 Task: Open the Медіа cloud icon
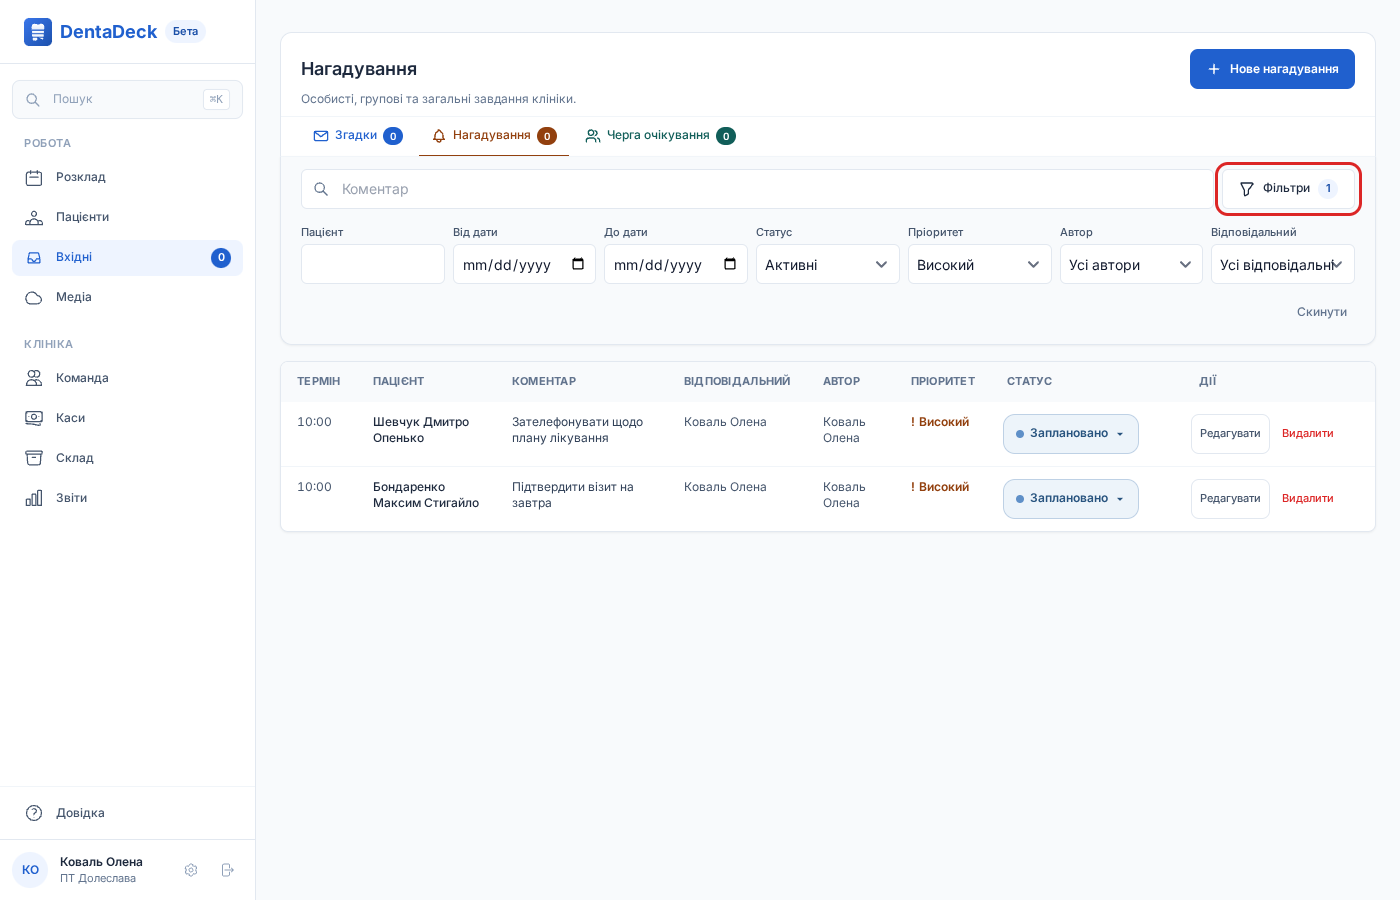pyautogui.click(x=34, y=298)
